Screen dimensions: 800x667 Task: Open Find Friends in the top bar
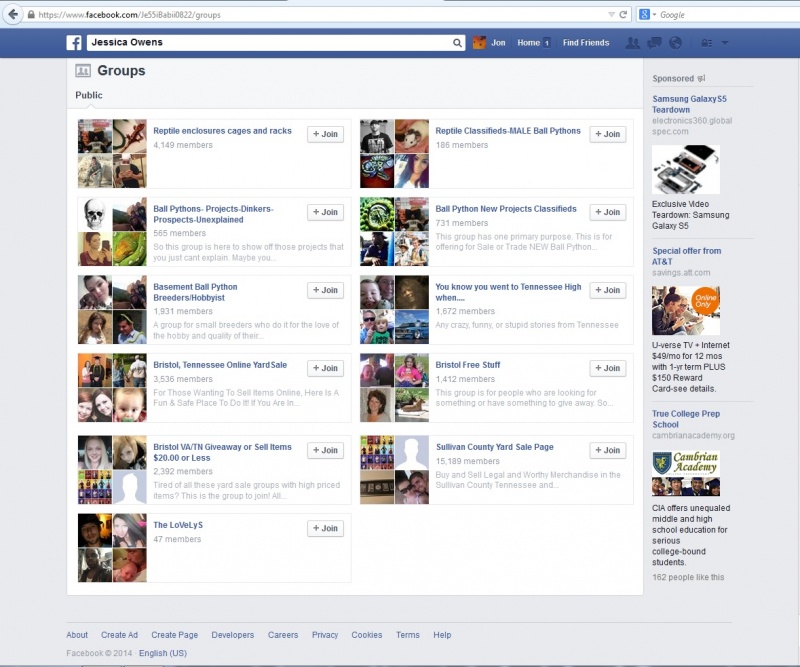(586, 43)
